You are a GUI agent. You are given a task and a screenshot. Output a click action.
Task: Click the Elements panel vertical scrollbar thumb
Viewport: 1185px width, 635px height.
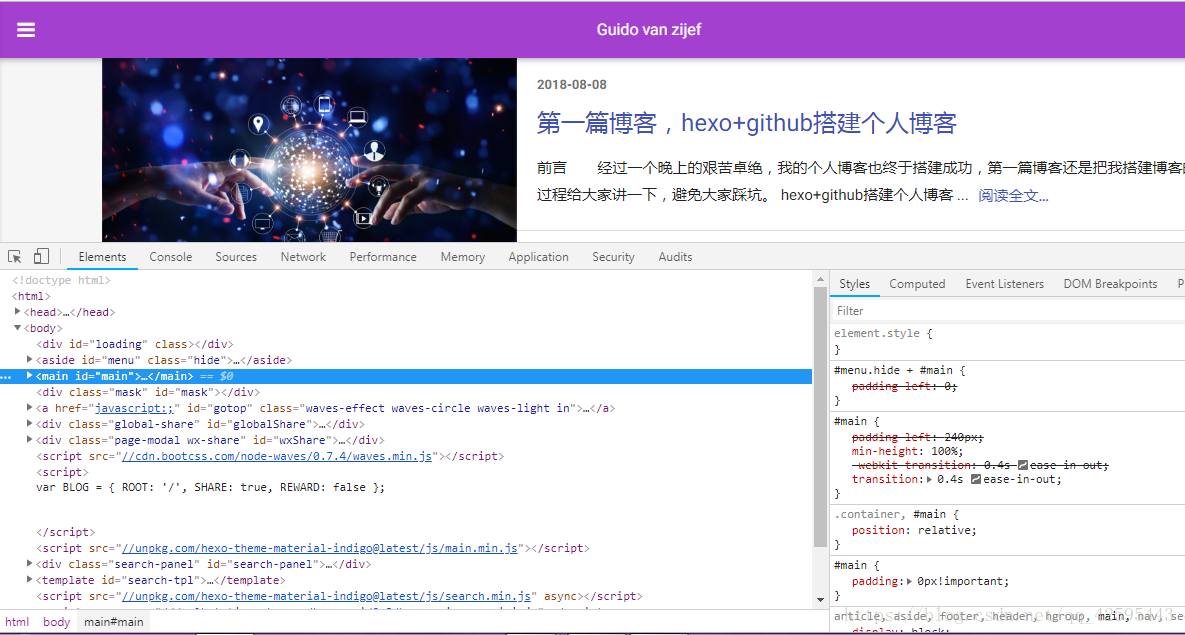click(821, 417)
